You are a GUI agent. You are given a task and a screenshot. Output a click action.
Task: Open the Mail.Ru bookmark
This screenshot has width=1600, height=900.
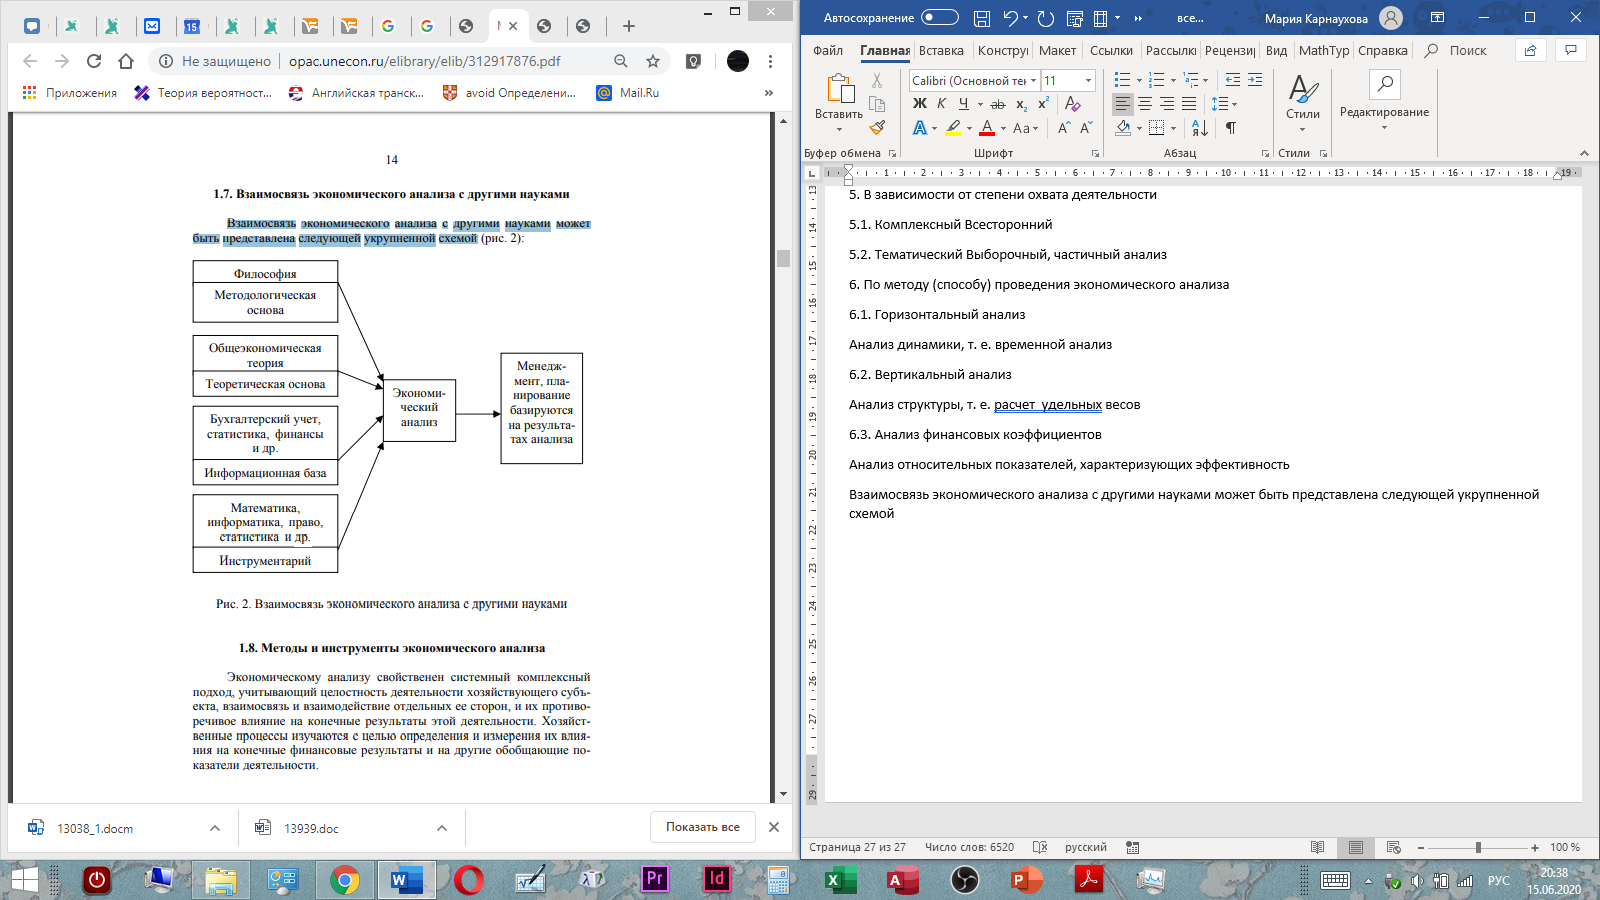point(628,93)
